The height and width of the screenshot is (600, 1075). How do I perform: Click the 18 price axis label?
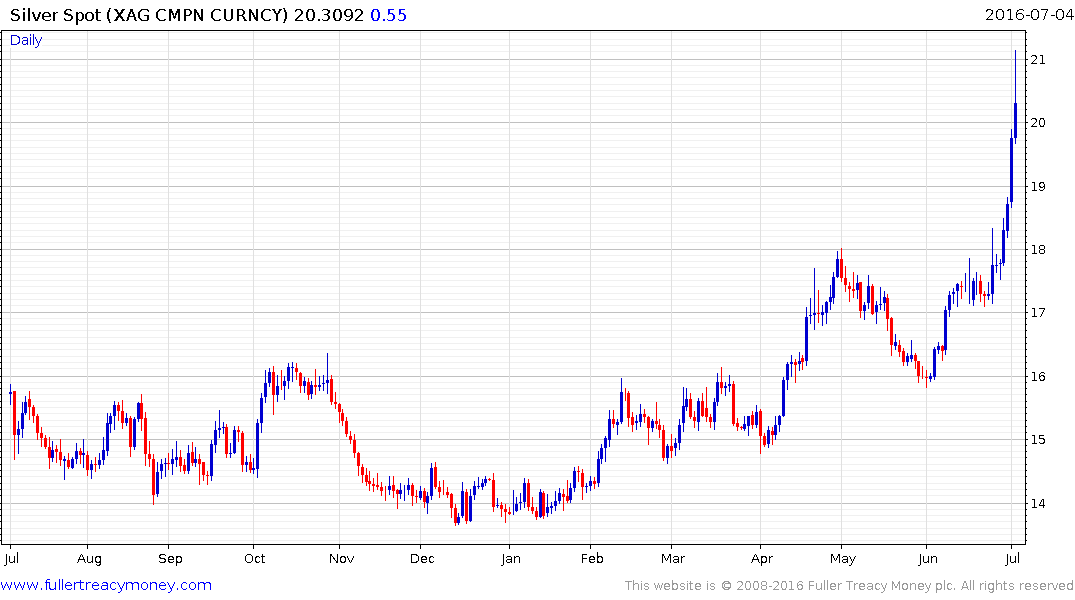[1038, 250]
